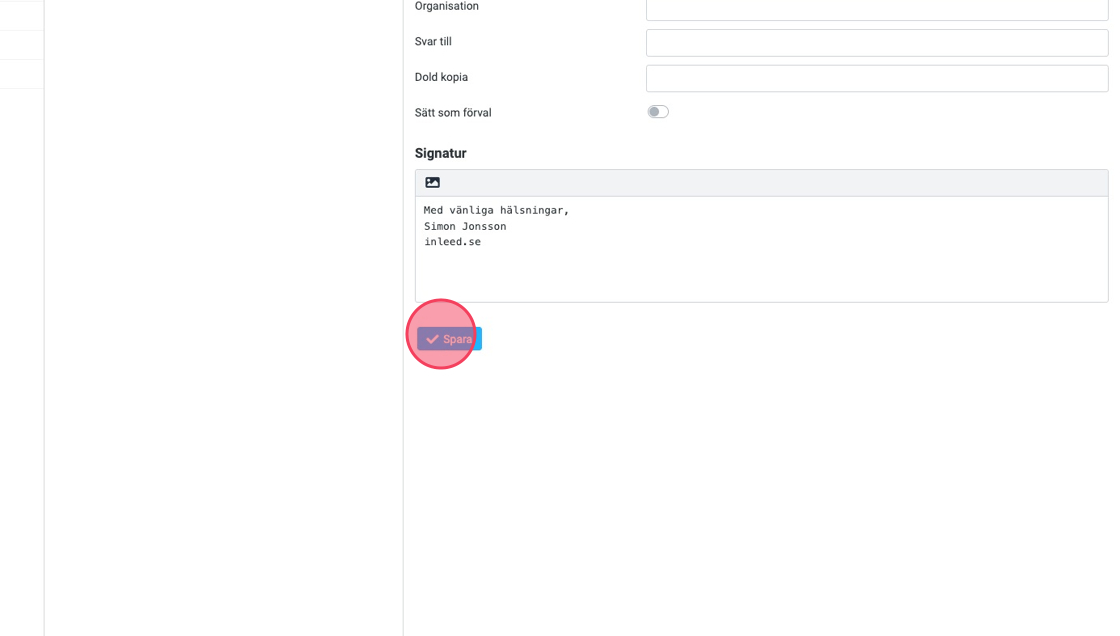Enable the Sätt som förval switch
This screenshot has width=1120, height=636.
[657, 112]
